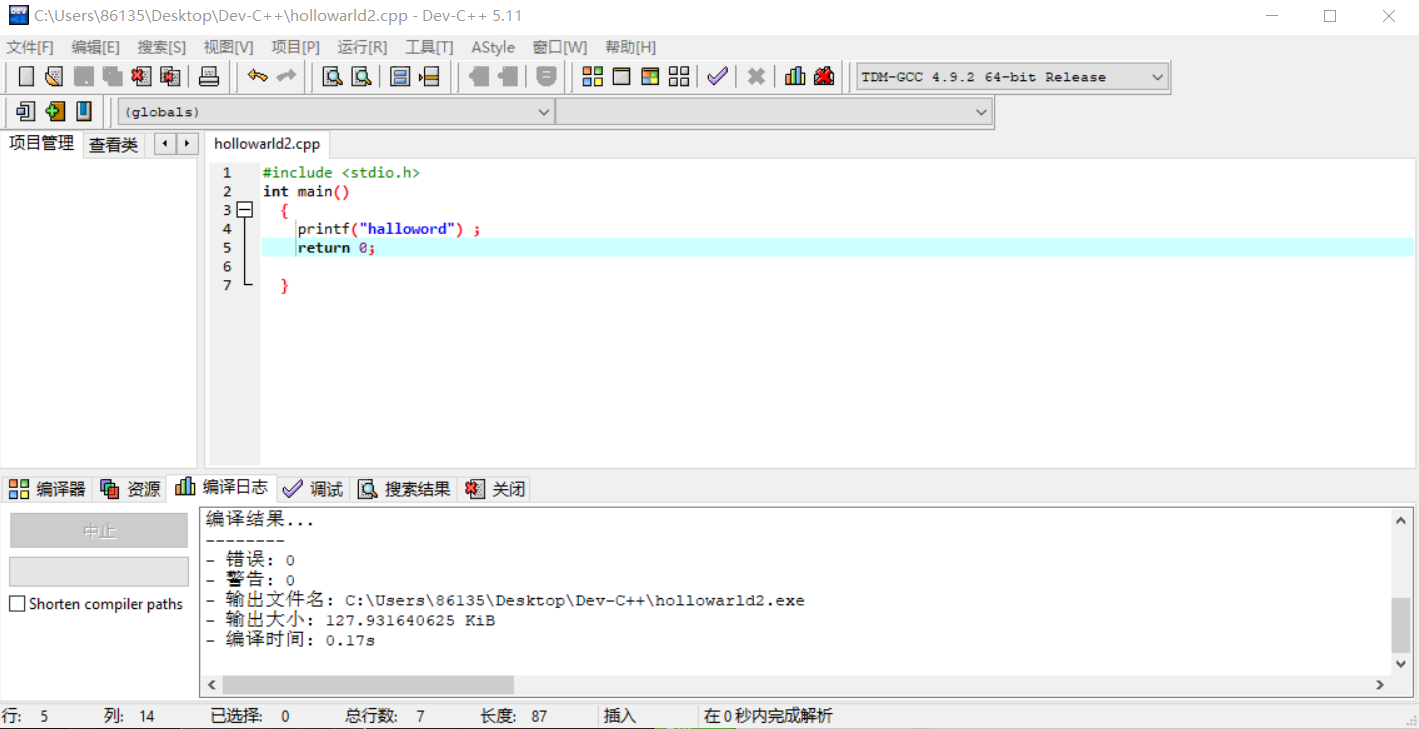Click on the #include <stdio.h> line
This screenshot has width=1419, height=729.
[x=341, y=173]
